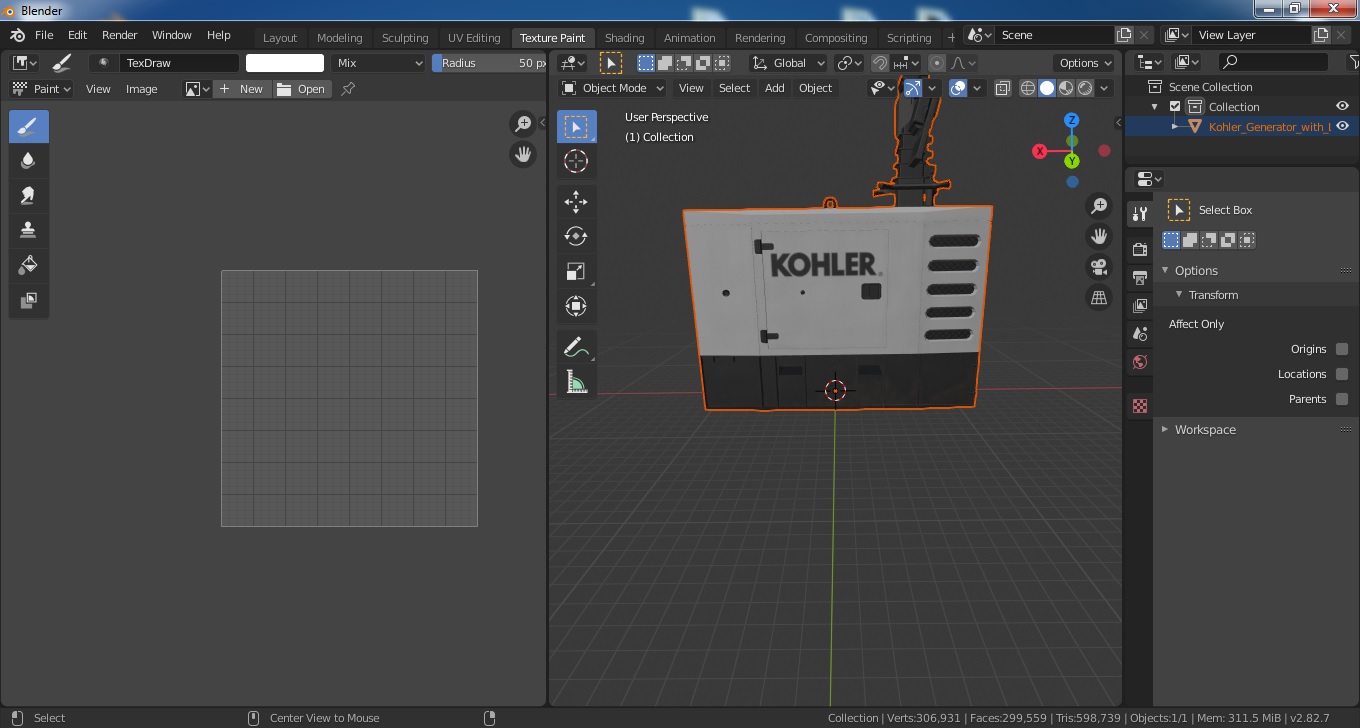Image resolution: width=1360 pixels, height=728 pixels.
Task: Activate the Scale tool in the viewport
Action: pos(576,271)
